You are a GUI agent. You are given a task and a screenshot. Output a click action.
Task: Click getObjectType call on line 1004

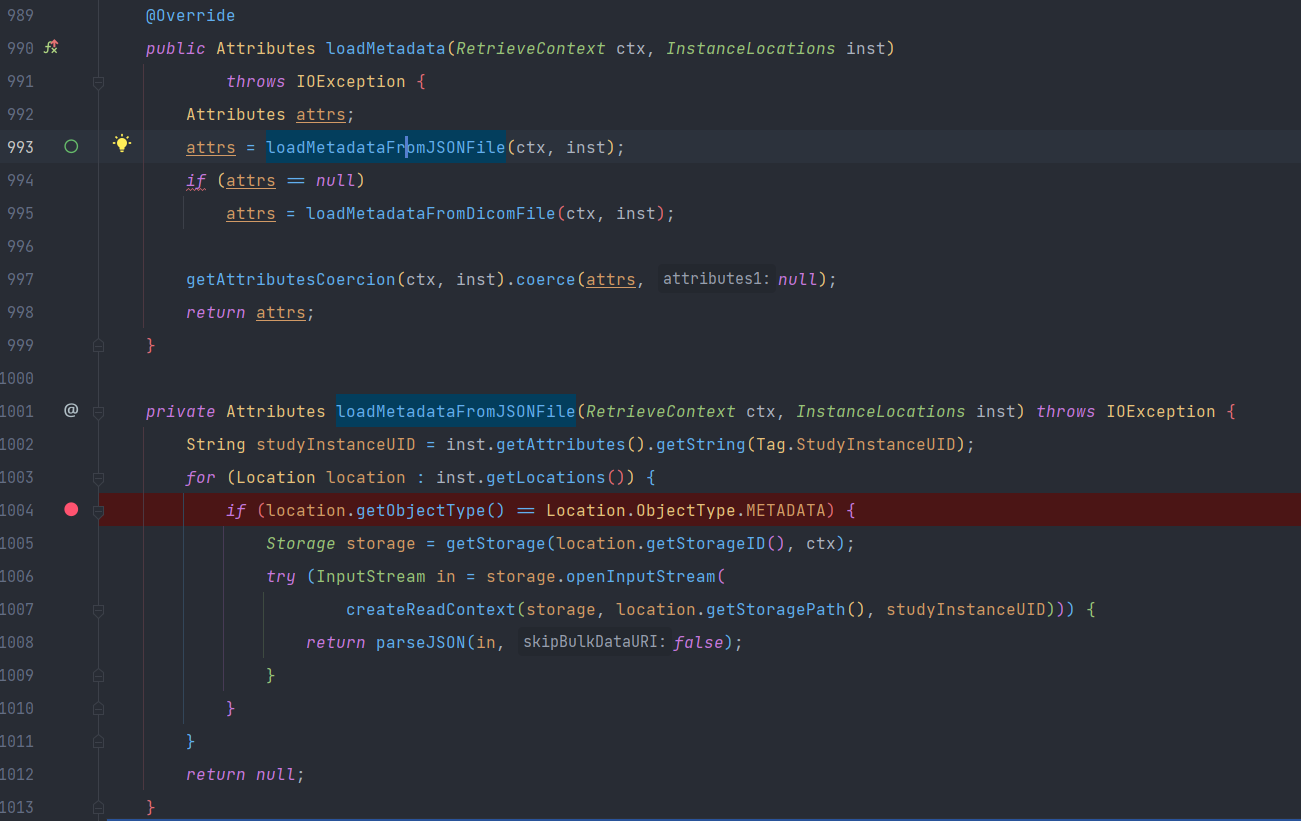click(x=420, y=510)
